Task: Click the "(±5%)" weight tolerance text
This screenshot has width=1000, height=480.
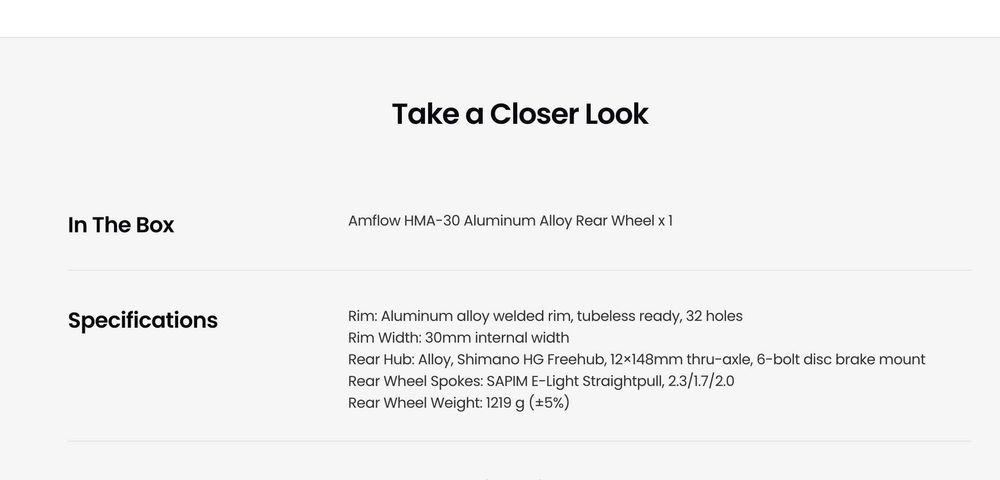Action: [x=549, y=403]
